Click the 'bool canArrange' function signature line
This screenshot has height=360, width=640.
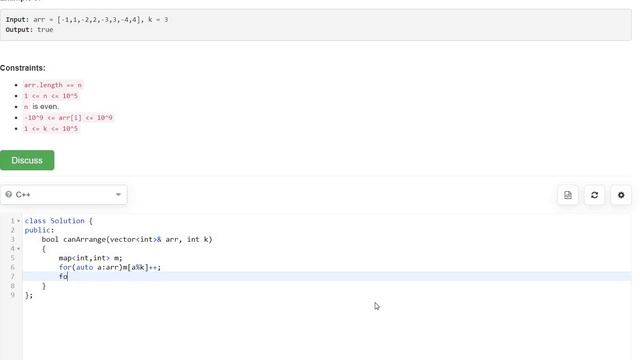(x=127, y=239)
